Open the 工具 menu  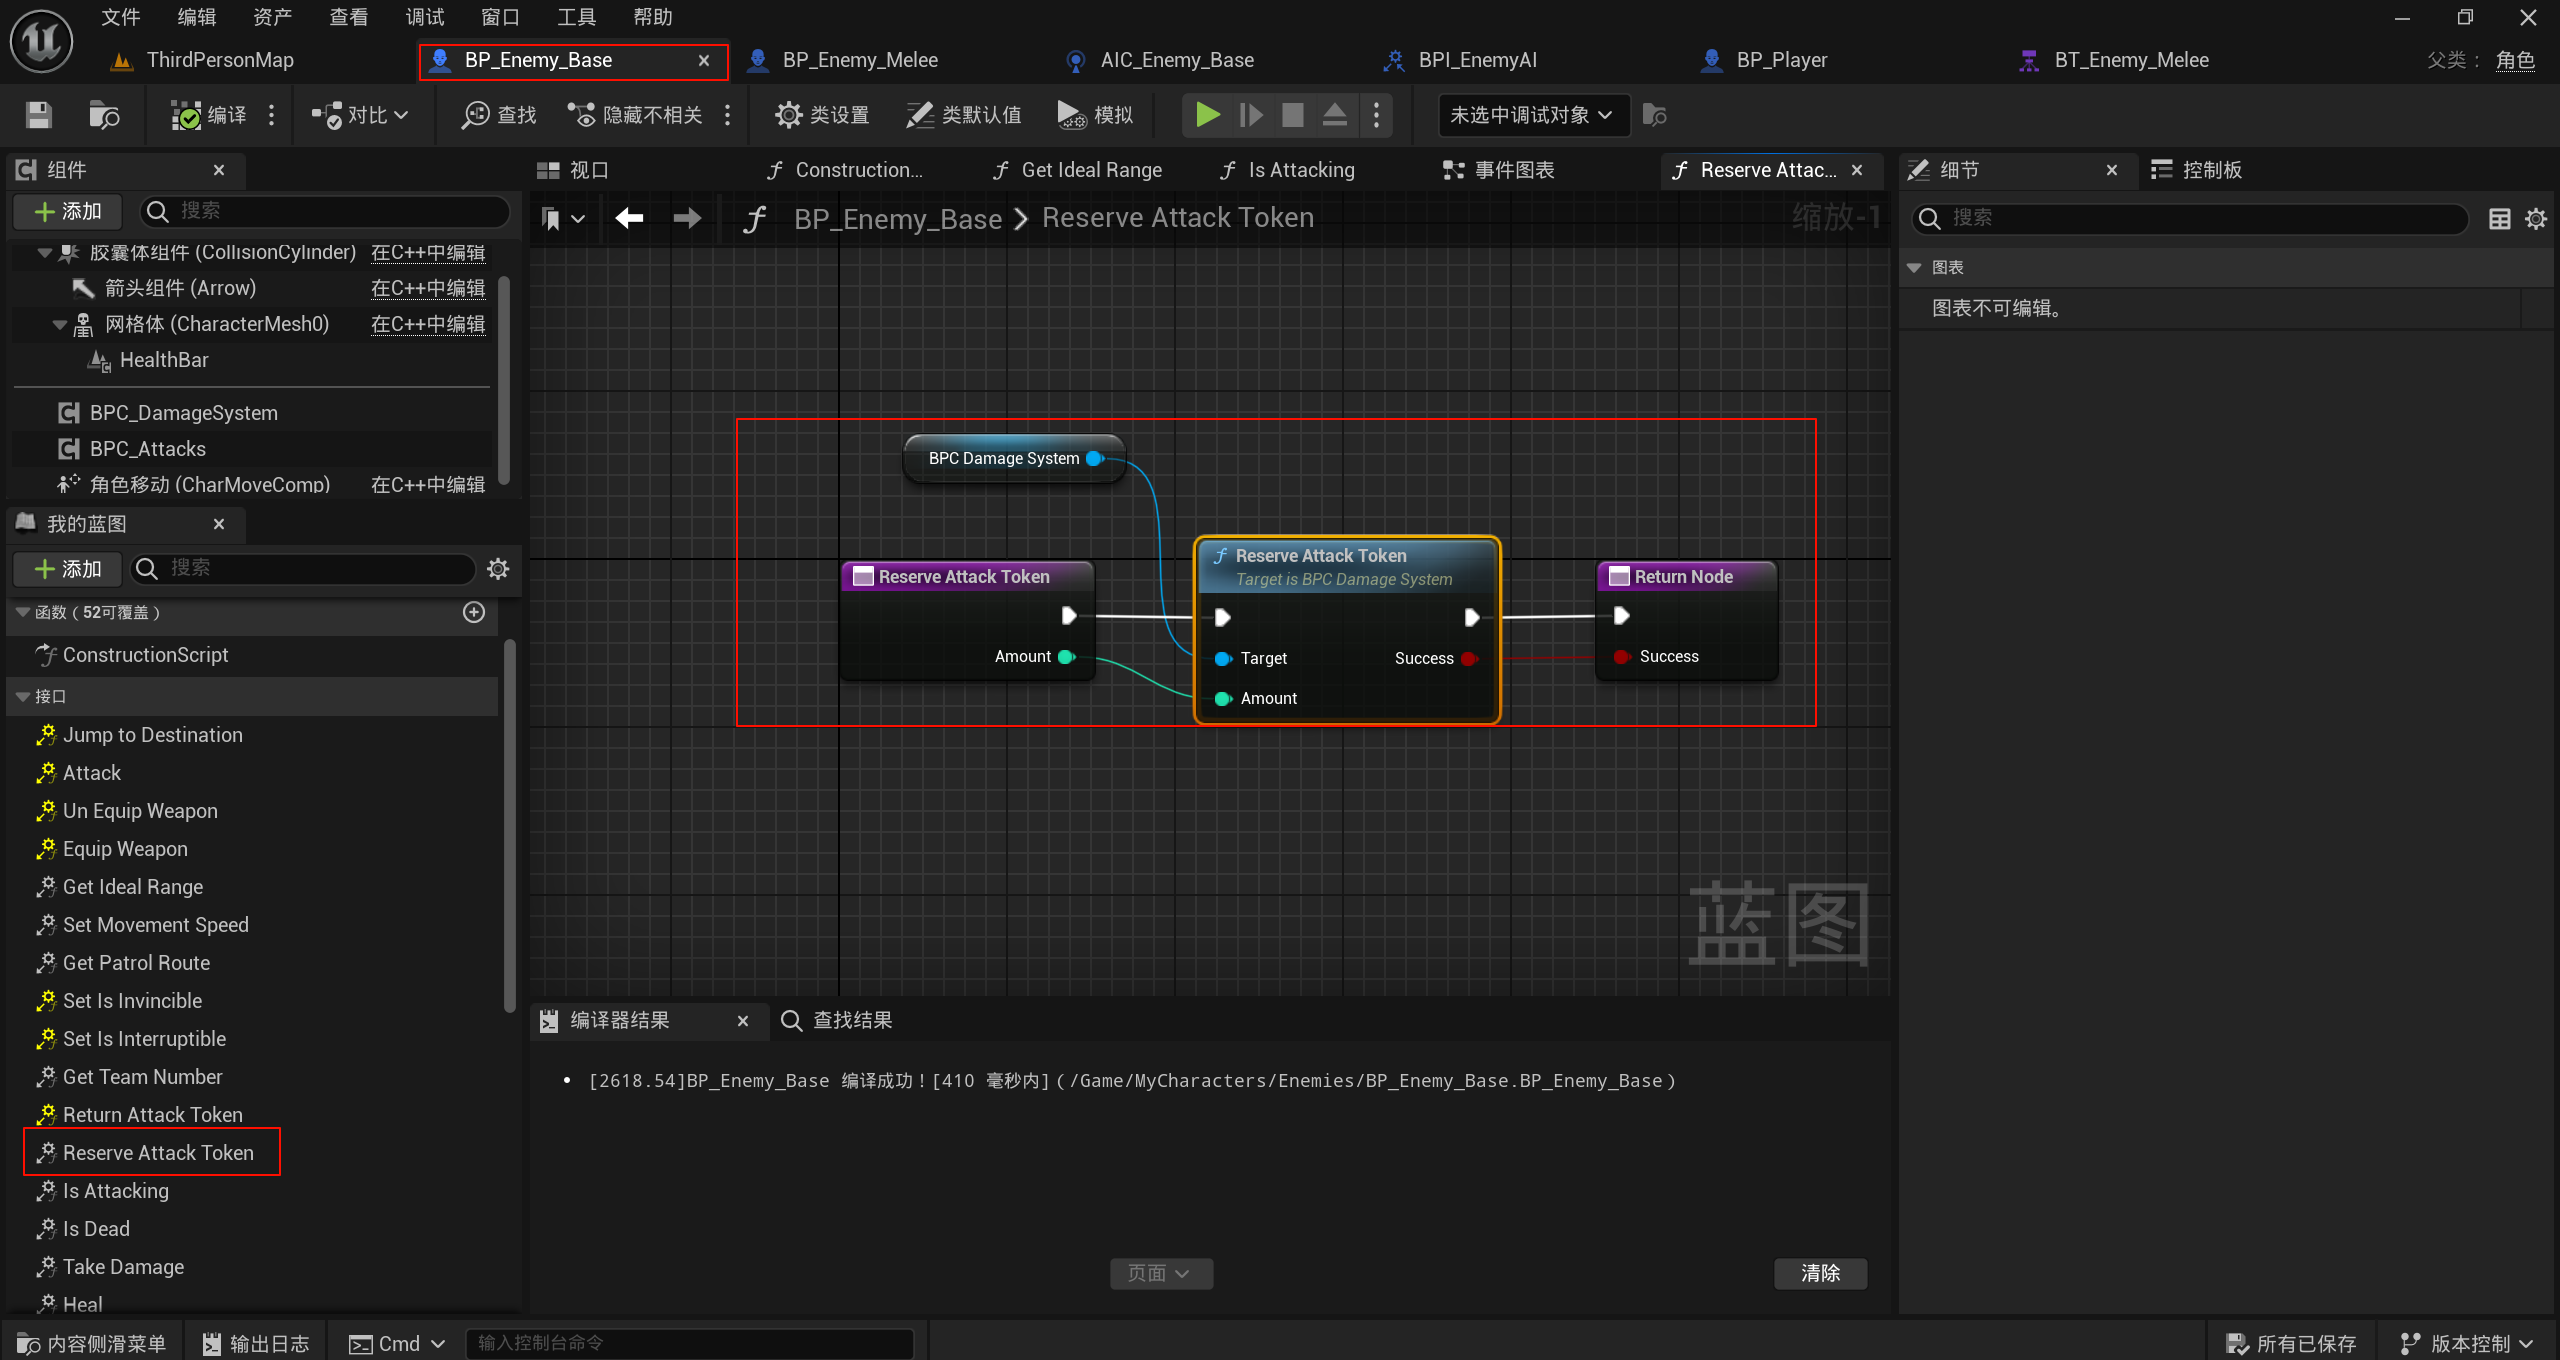576,17
